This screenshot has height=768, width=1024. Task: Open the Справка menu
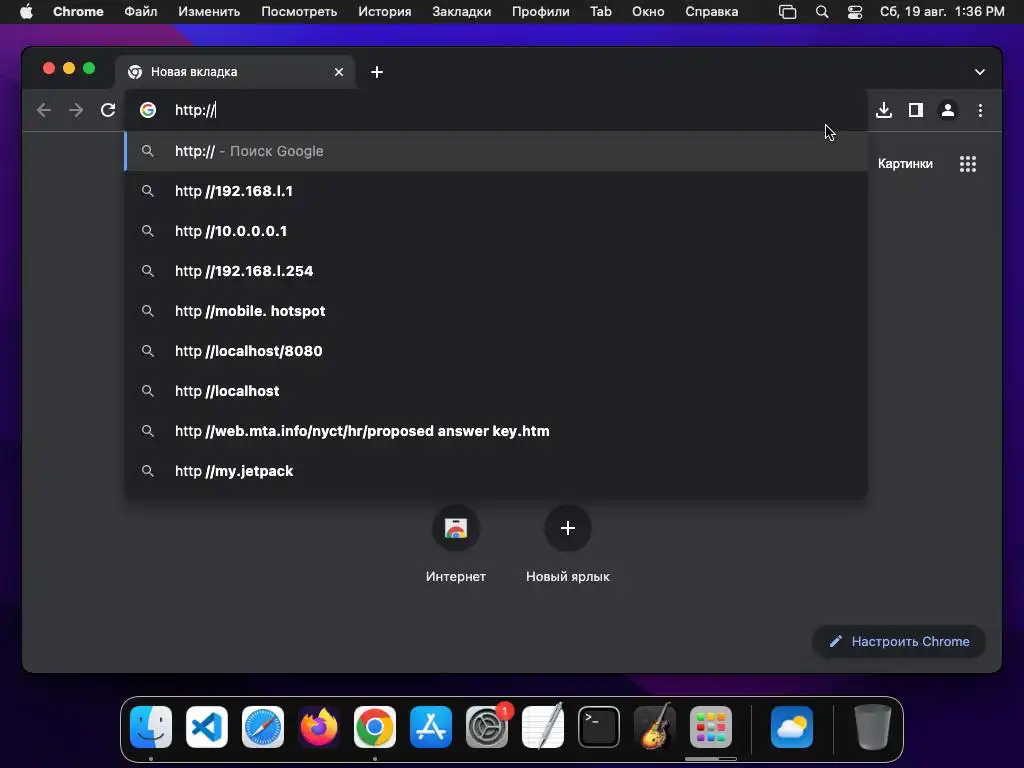coord(712,12)
